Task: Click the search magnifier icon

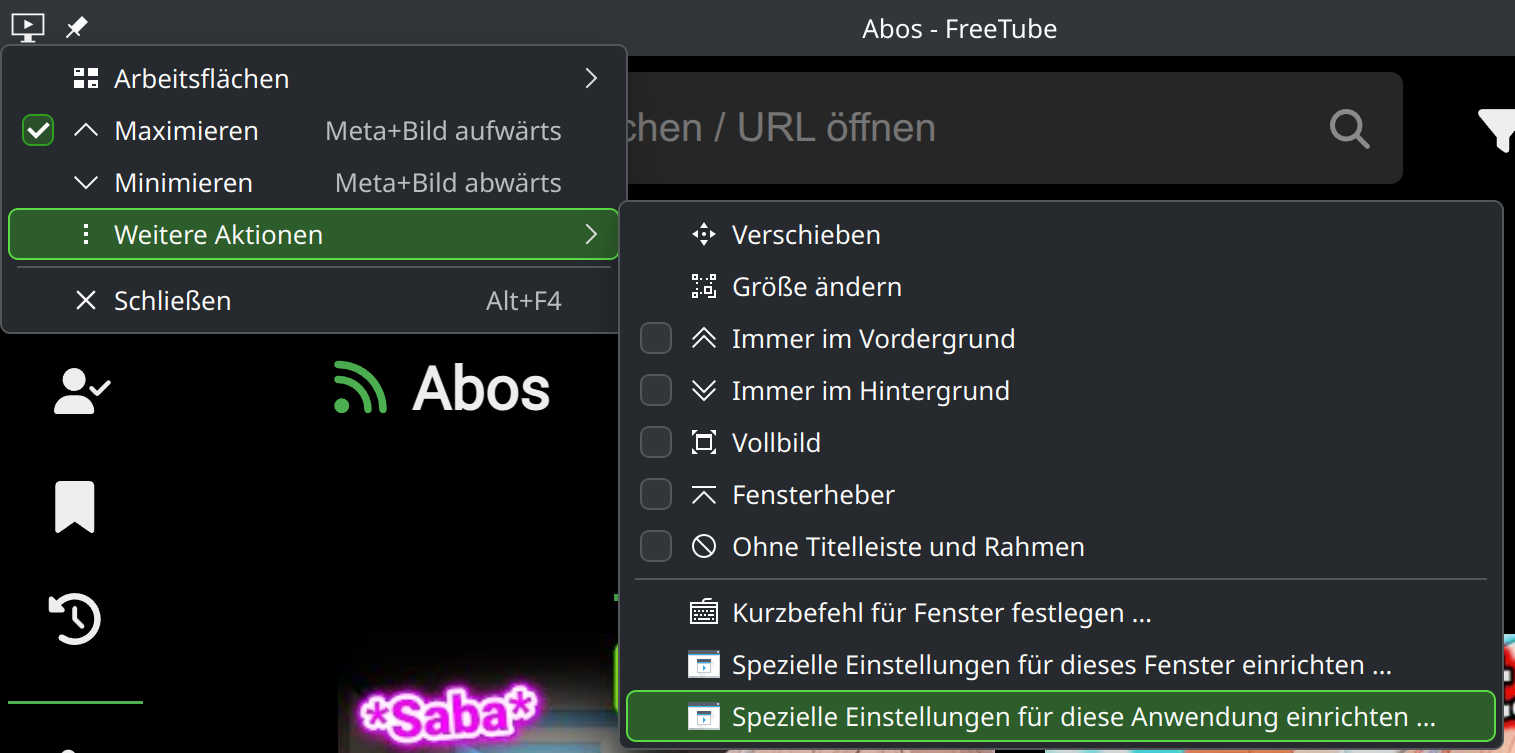Action: click(x=1349, y=129)
